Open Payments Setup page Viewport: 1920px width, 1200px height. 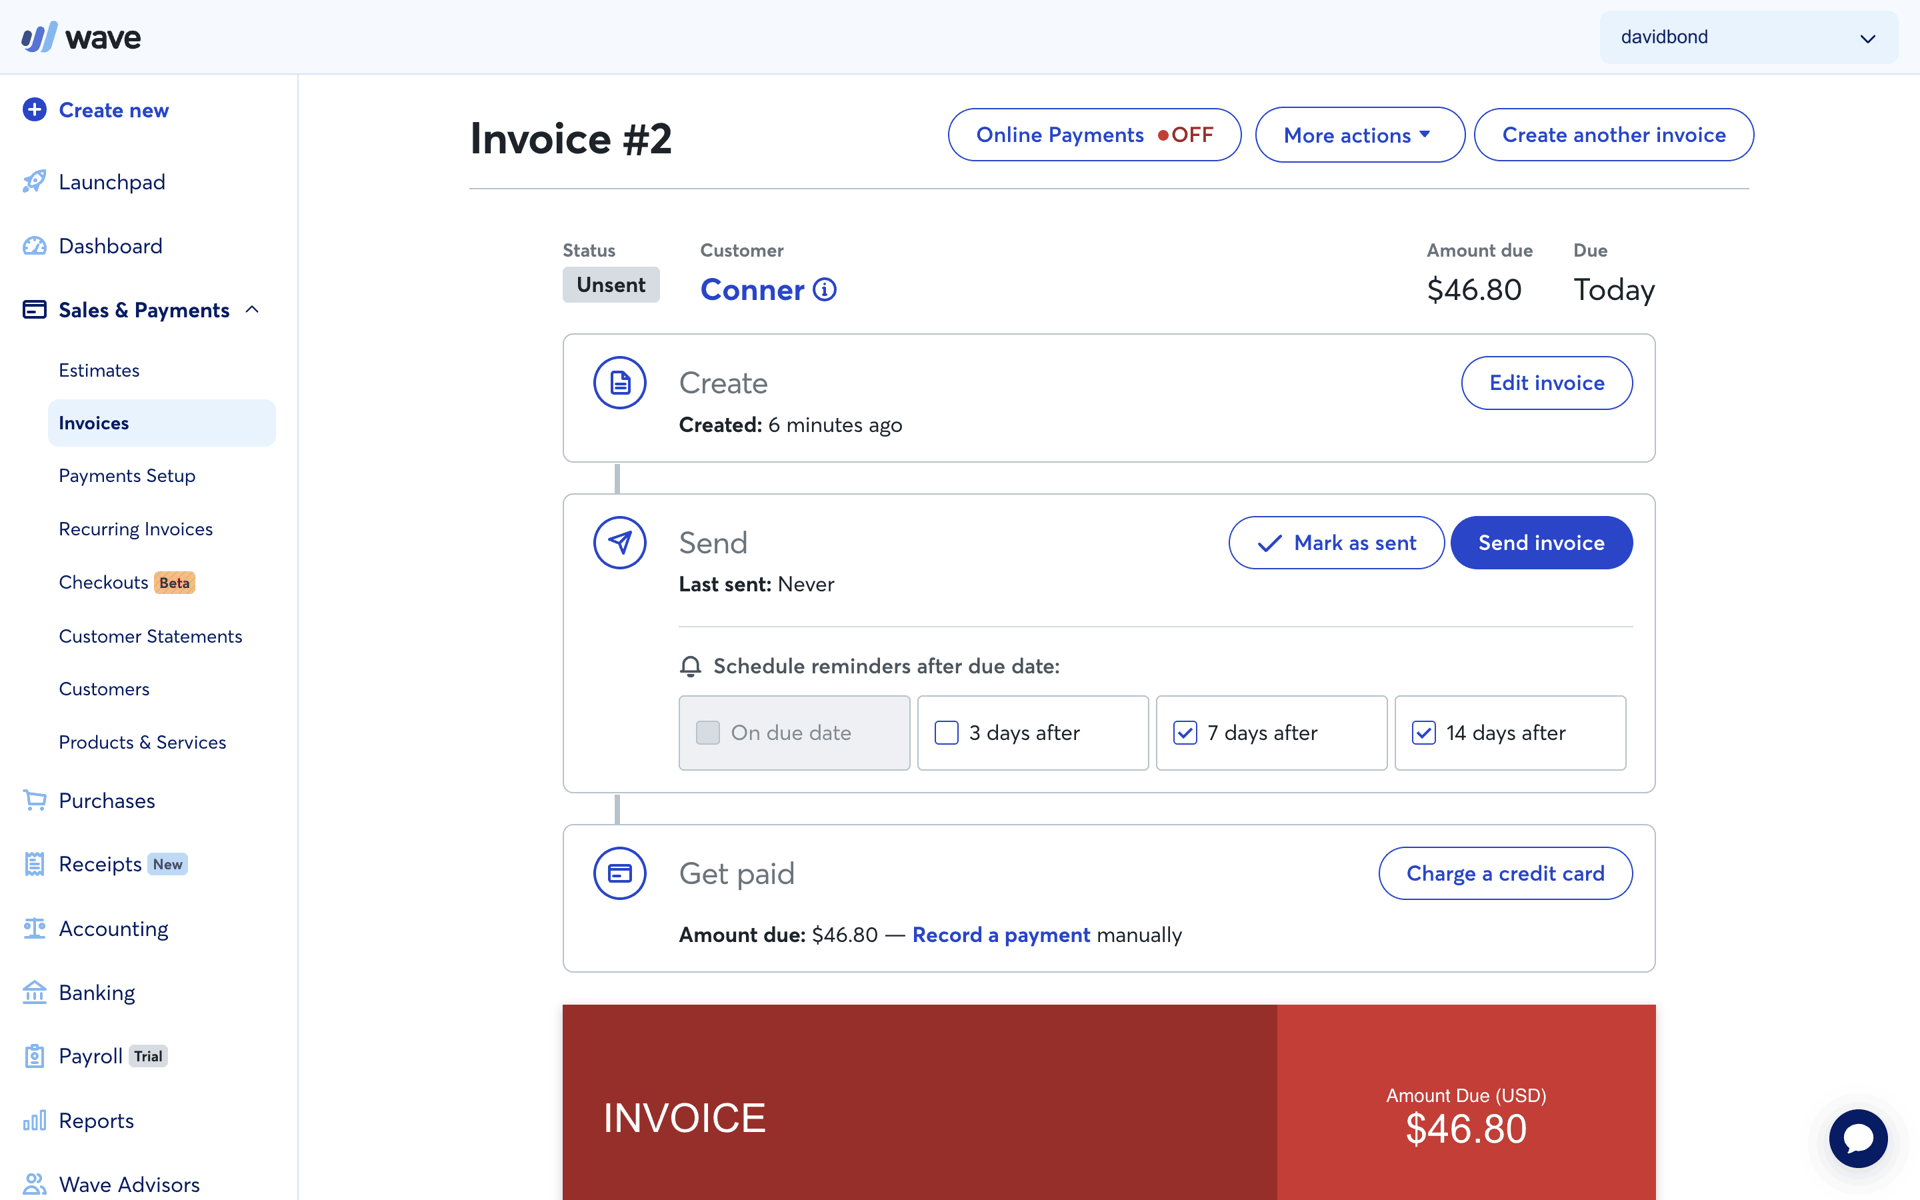coord(127,476)
